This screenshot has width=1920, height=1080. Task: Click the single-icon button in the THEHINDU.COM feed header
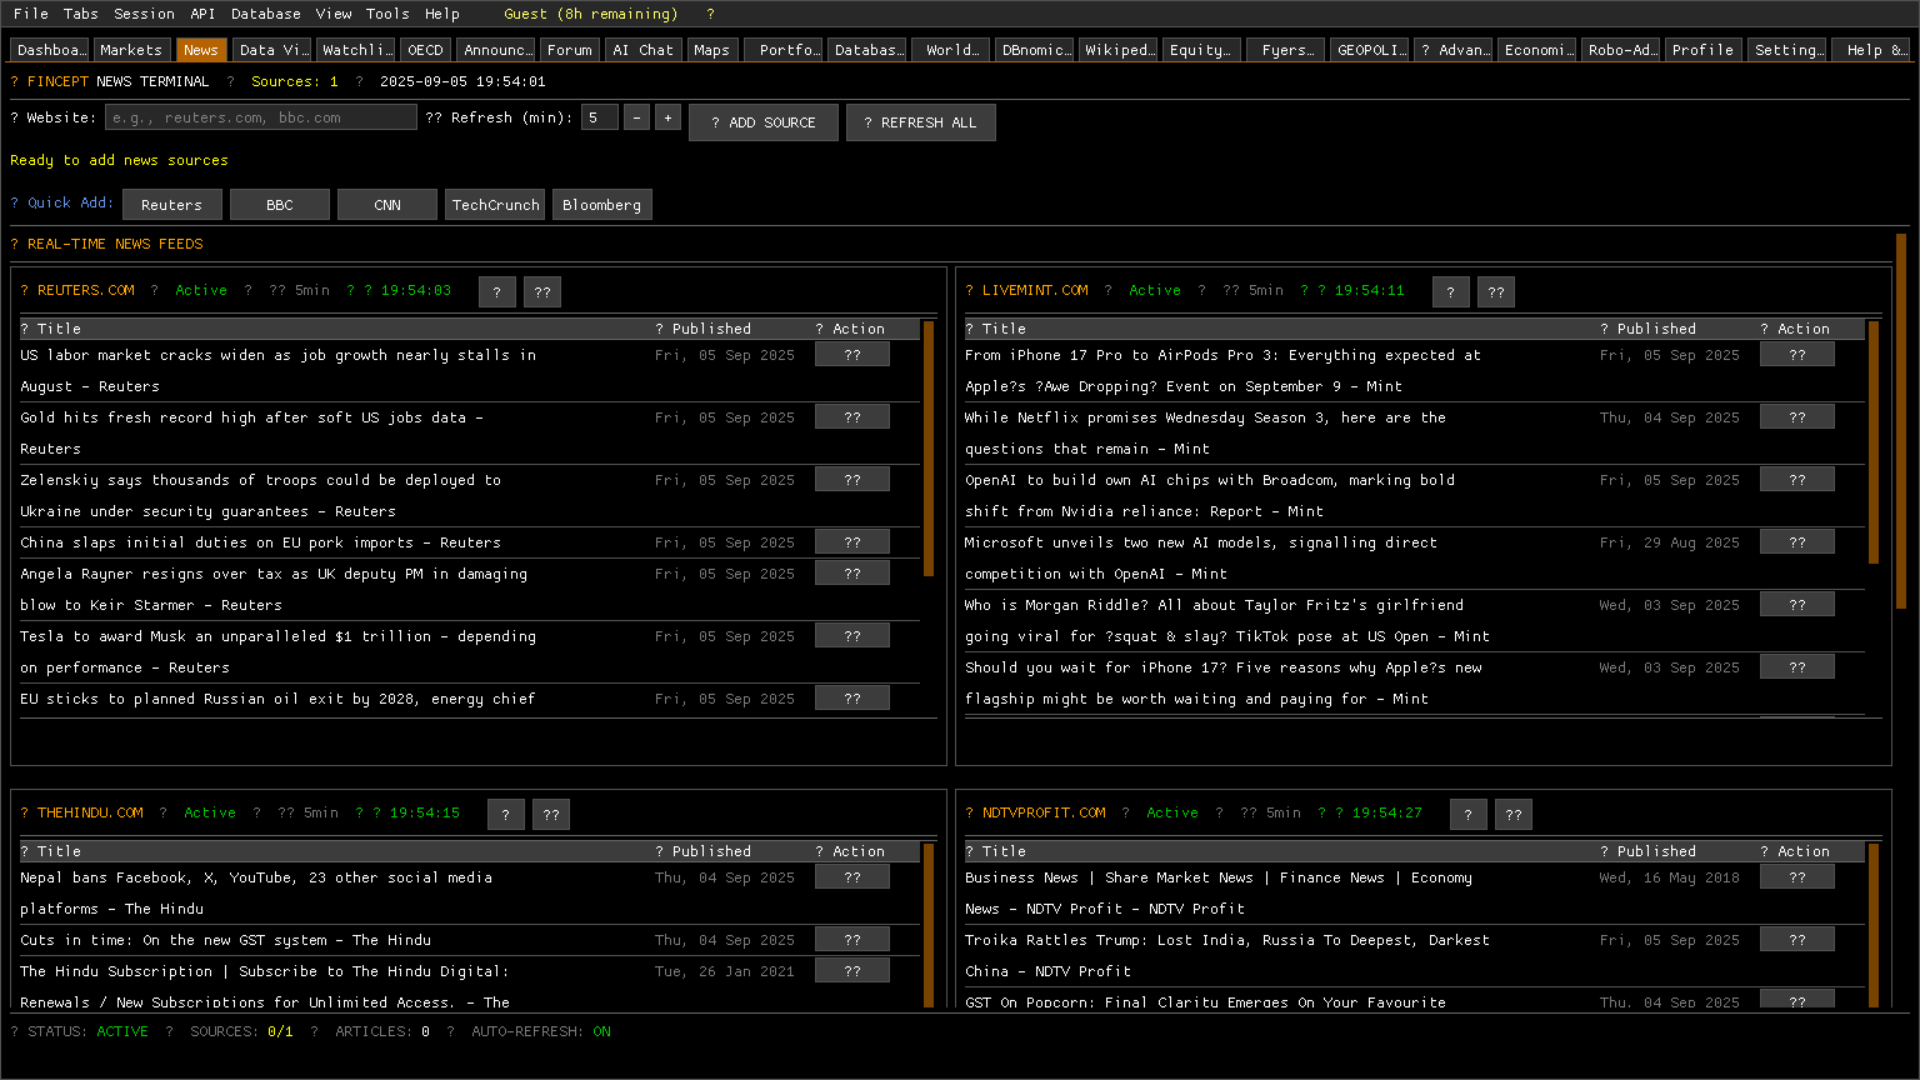pyautogui.click(x=505, y=814)
